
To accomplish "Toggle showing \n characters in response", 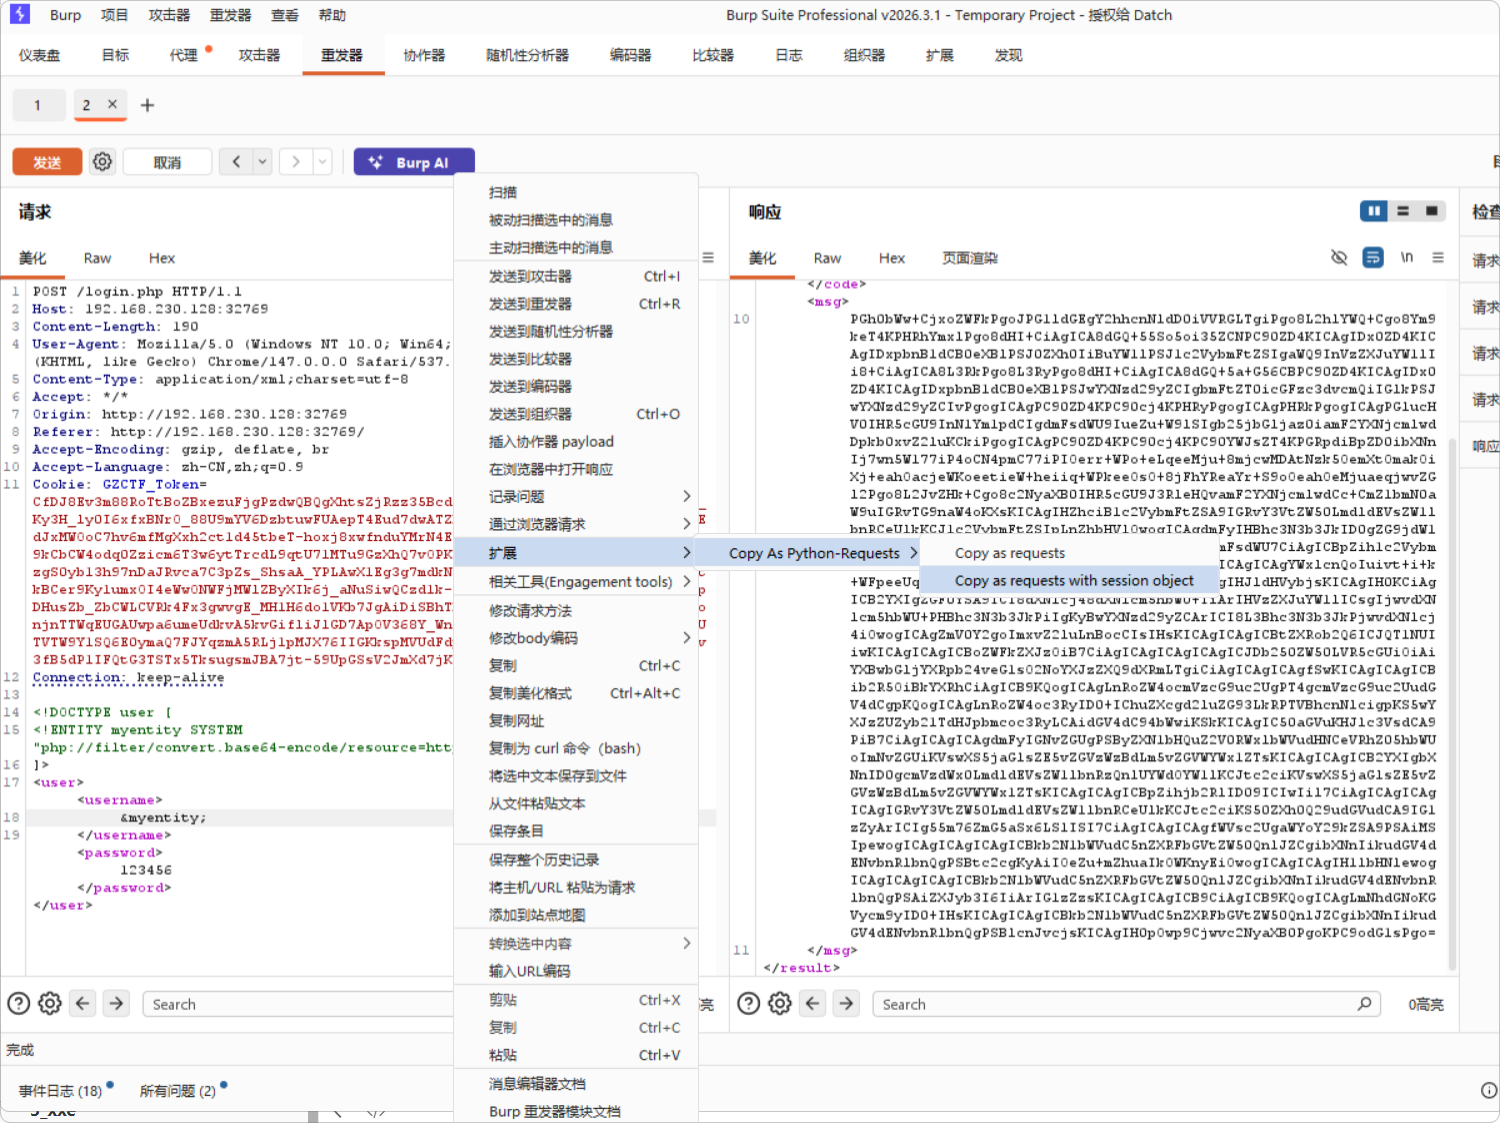I will click(1406, 257).
